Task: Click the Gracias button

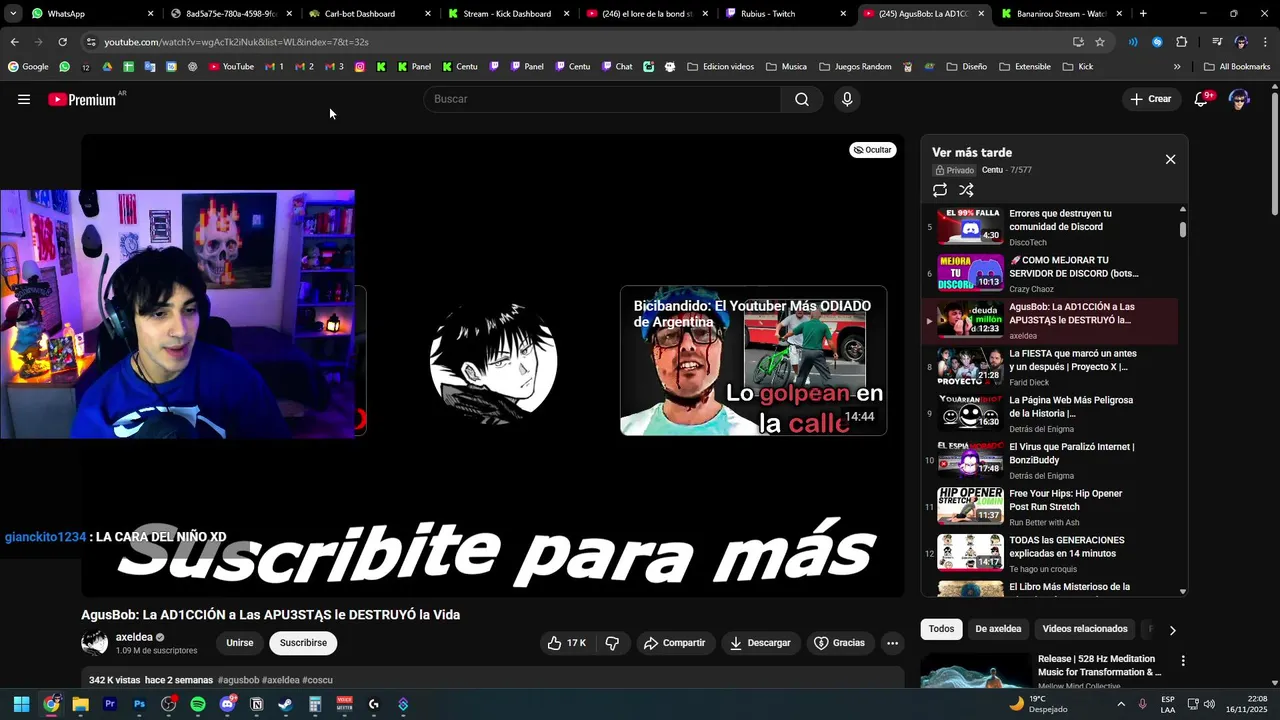Action: tap(839, 643)
